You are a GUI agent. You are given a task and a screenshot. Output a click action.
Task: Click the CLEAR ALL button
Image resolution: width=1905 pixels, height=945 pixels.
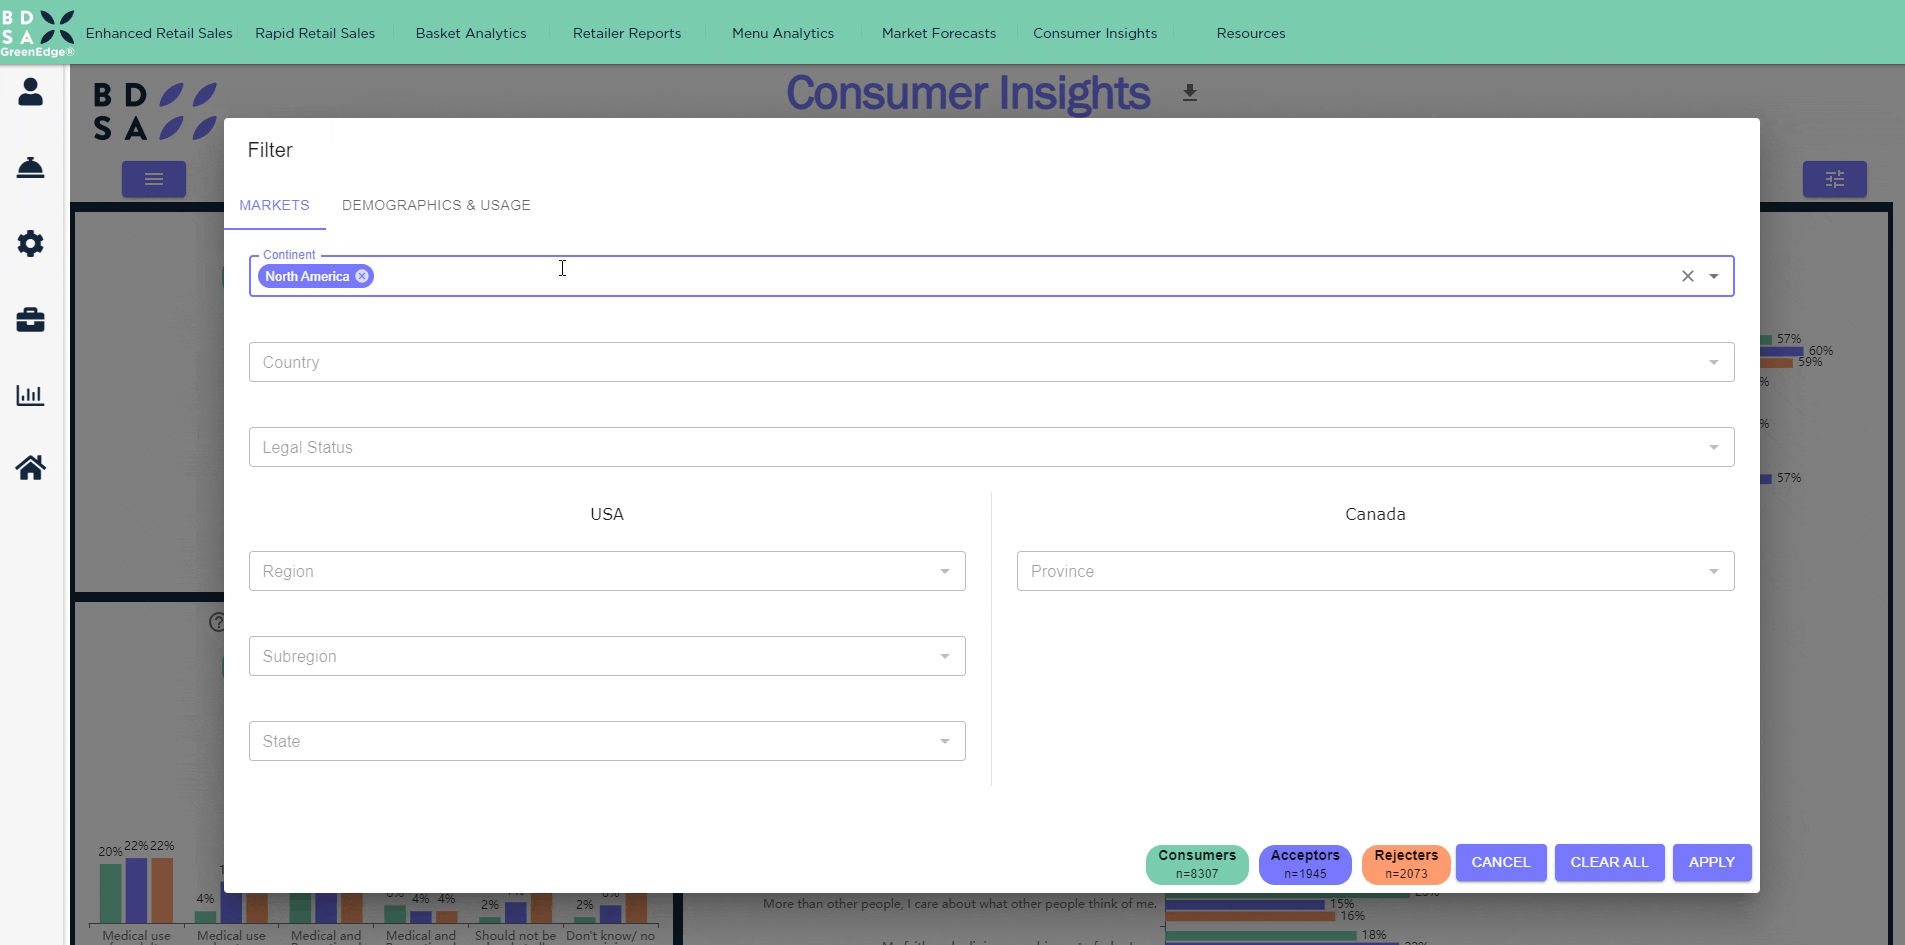pyautogui.click(x=1608, y=862)
